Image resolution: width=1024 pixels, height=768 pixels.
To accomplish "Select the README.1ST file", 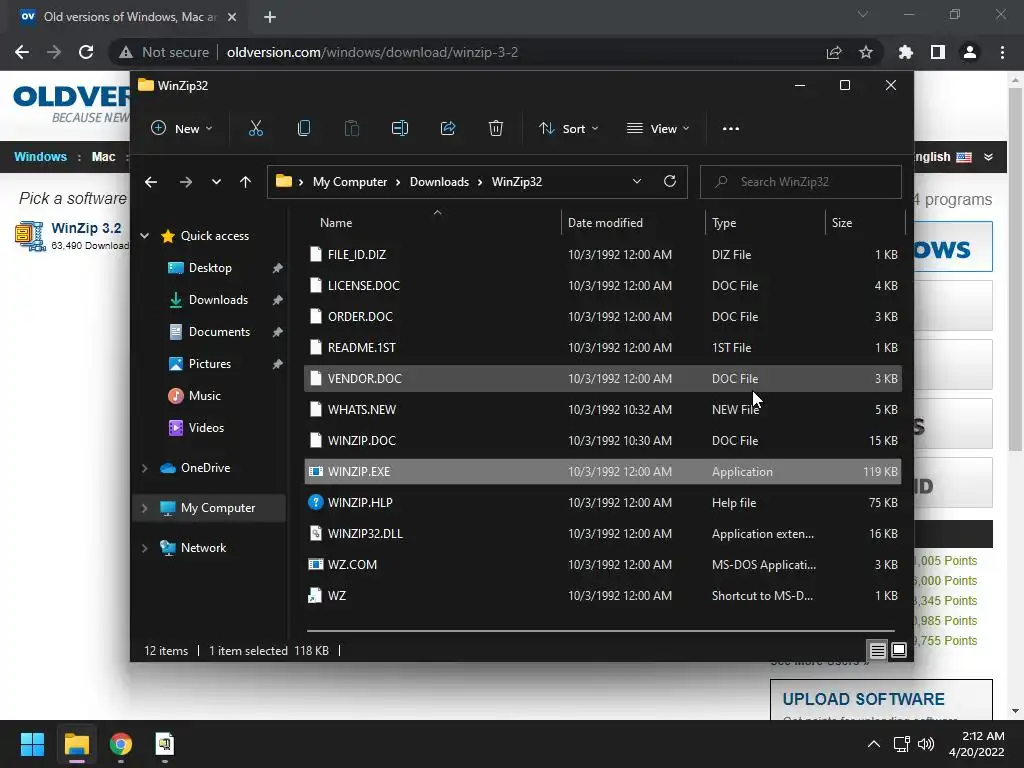I will (x=603, y=347).
